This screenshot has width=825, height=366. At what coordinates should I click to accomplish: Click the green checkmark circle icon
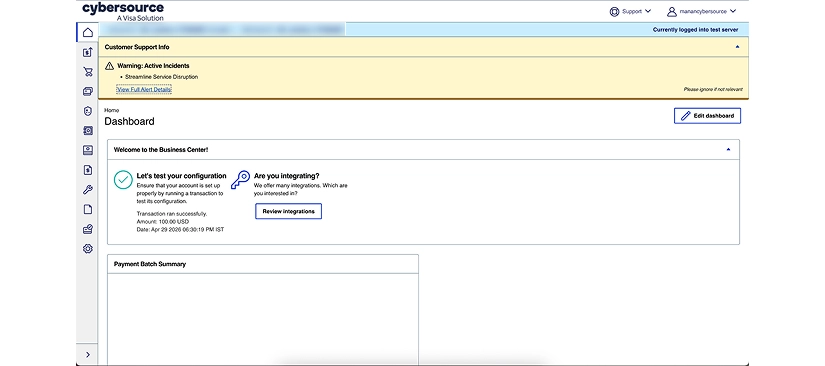[x=123, y=180]
